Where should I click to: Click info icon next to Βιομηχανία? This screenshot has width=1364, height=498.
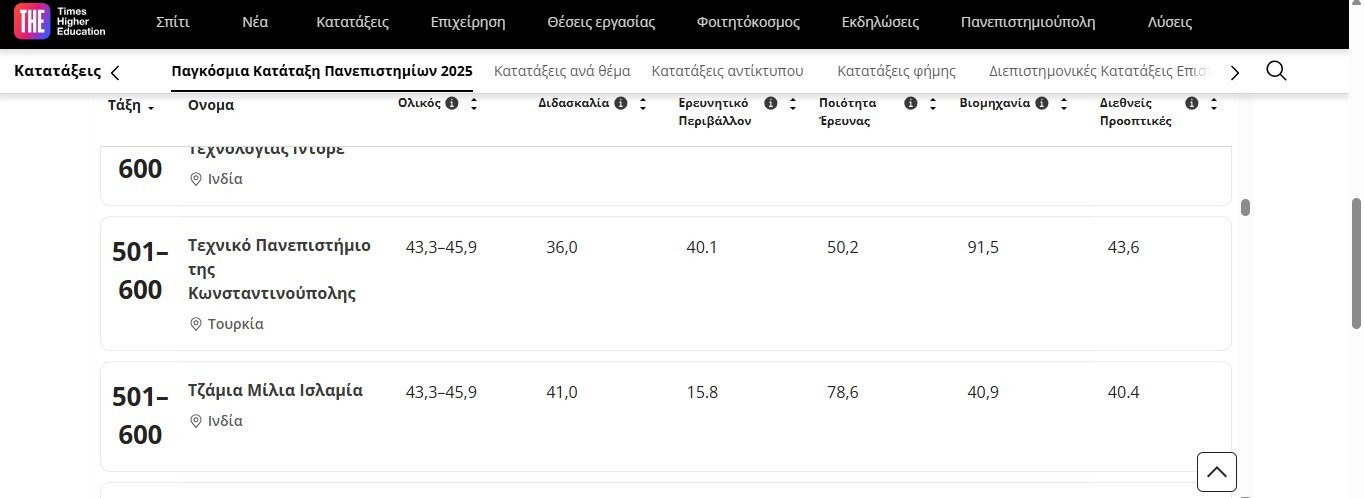1042,103
